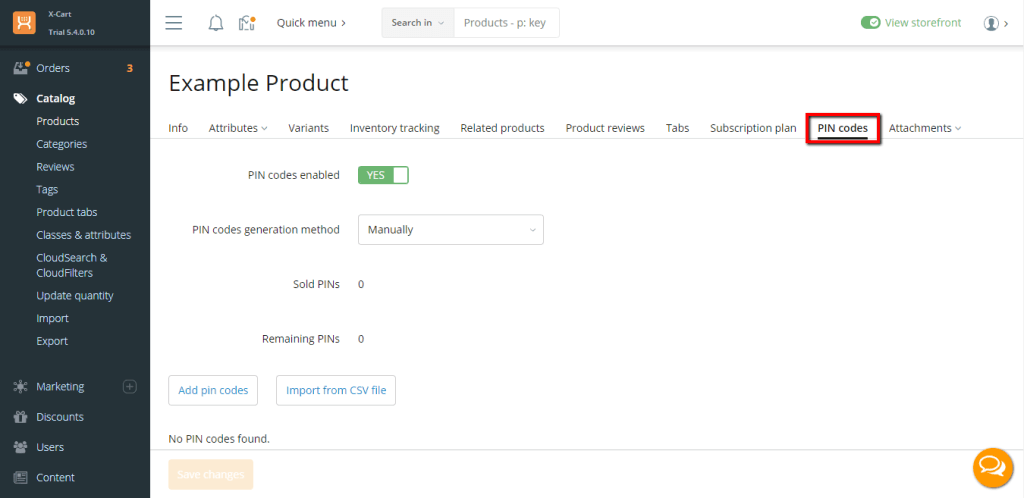Screen dimensions: 1024x498
Task: Open Users in the sidebar
Action: (x=50, y=447)
